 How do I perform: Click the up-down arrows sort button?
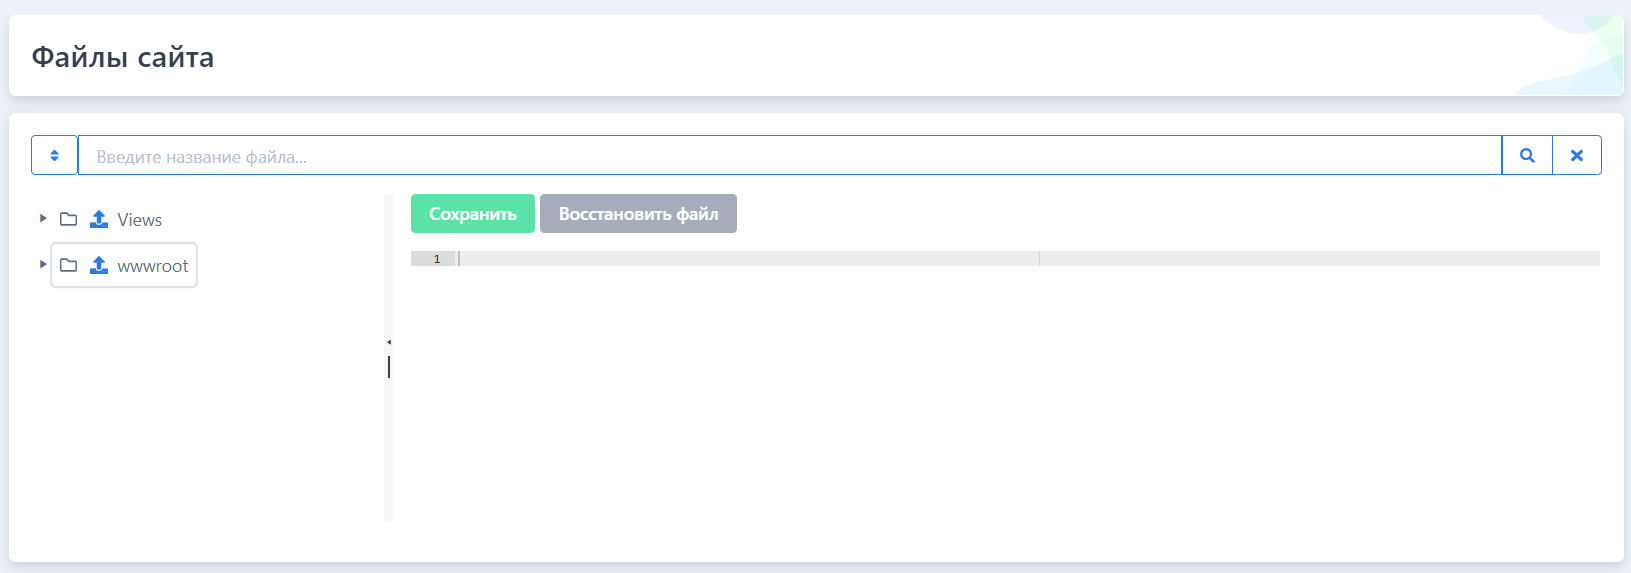pyautogui.click(x=54, y=155)
